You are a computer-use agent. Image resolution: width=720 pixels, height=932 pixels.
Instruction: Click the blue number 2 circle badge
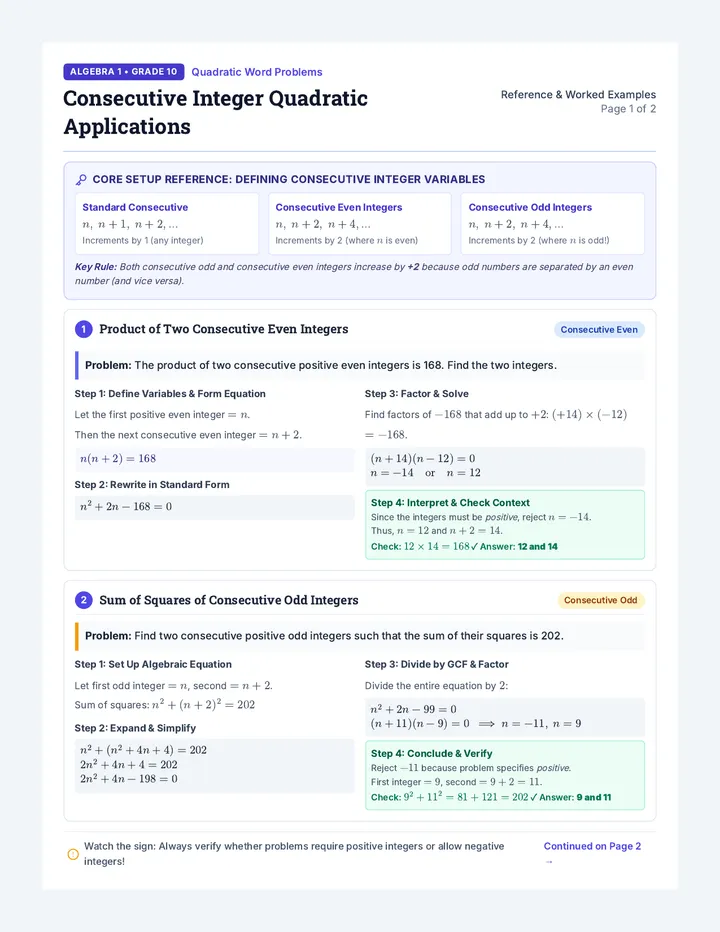tap(83, 600)
